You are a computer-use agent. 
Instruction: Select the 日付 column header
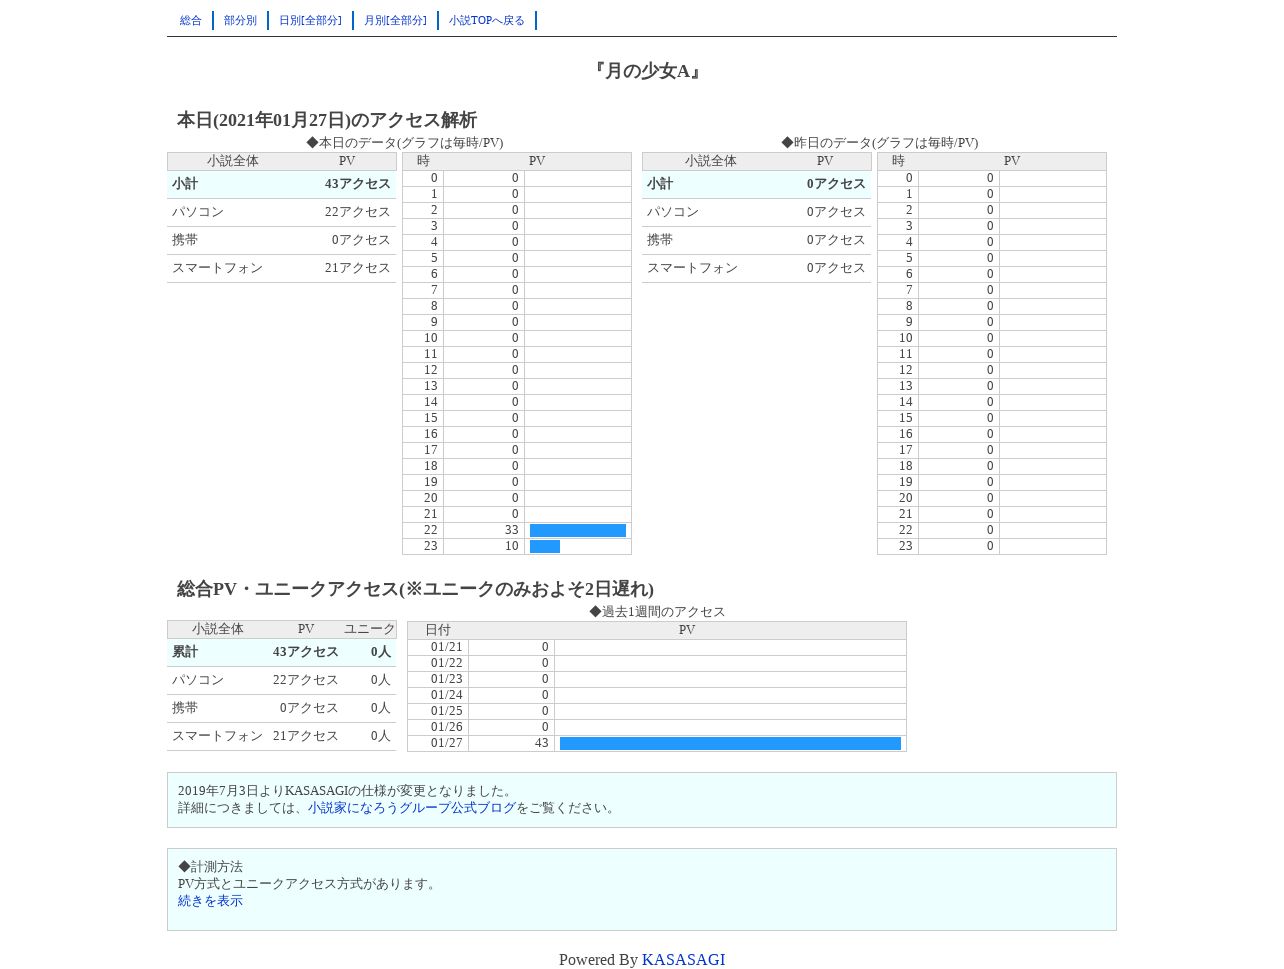point(438,630)
